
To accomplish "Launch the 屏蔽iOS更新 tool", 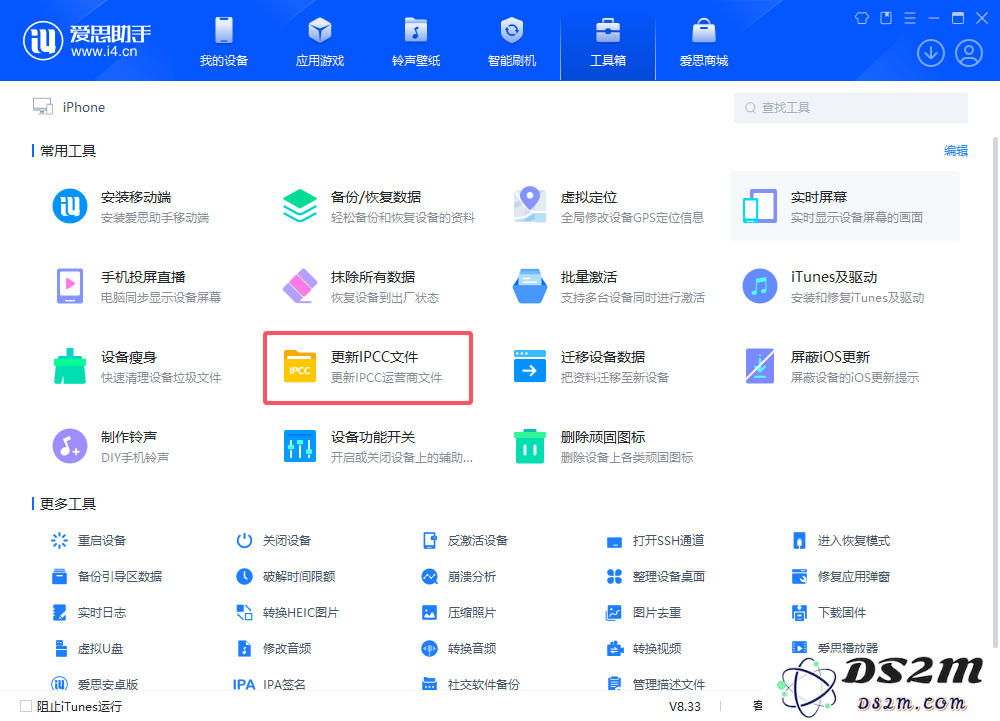I will 830,367.
